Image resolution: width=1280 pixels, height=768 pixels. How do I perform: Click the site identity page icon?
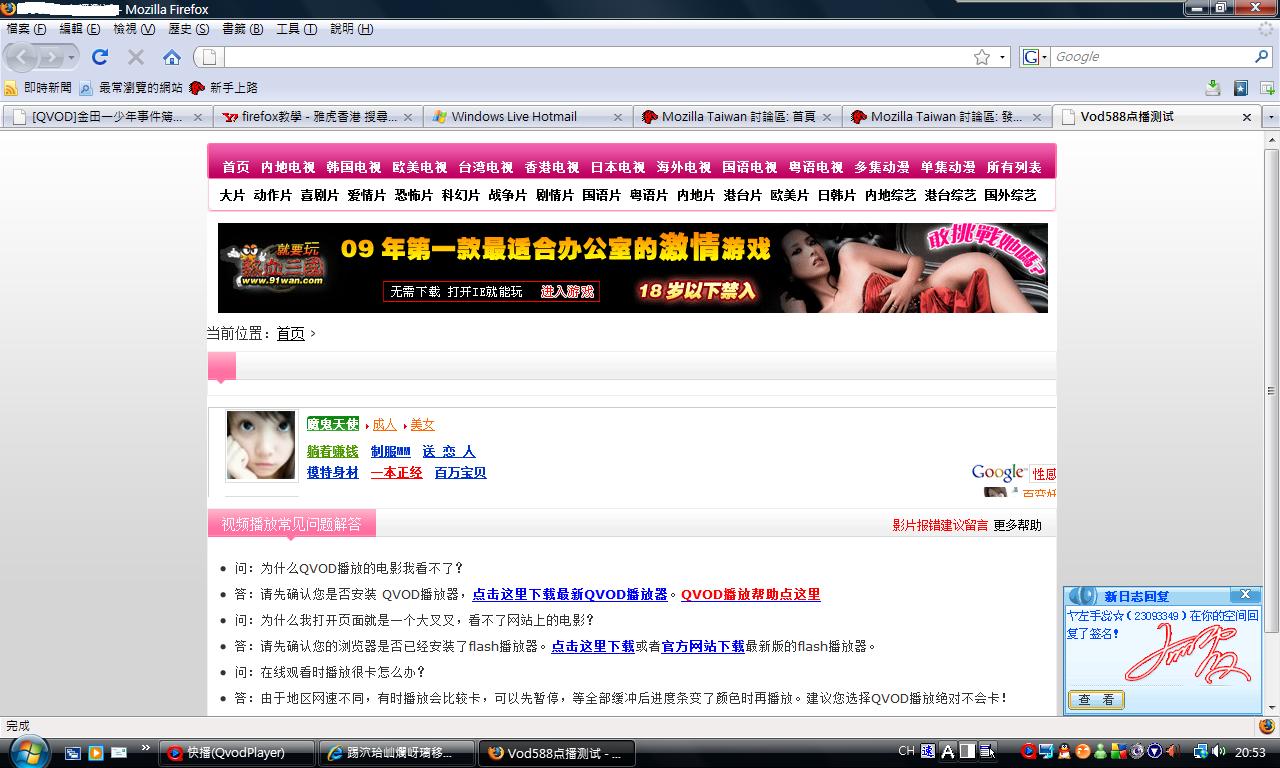coord(209,57)
